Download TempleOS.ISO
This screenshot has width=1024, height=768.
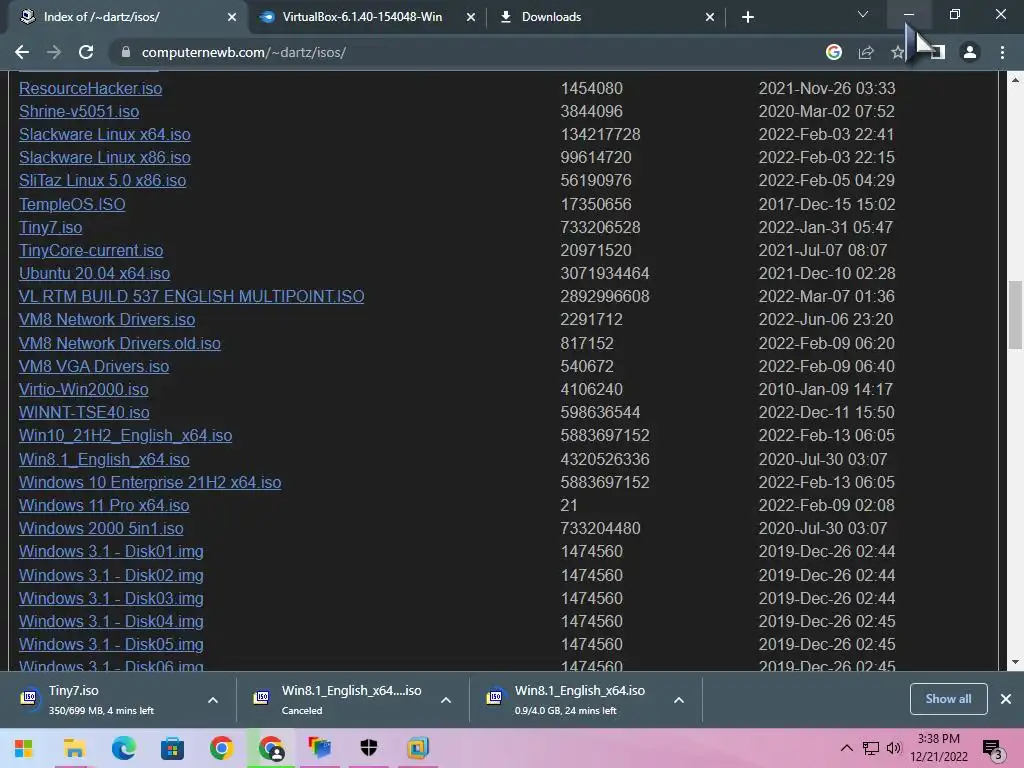(72, 204)
